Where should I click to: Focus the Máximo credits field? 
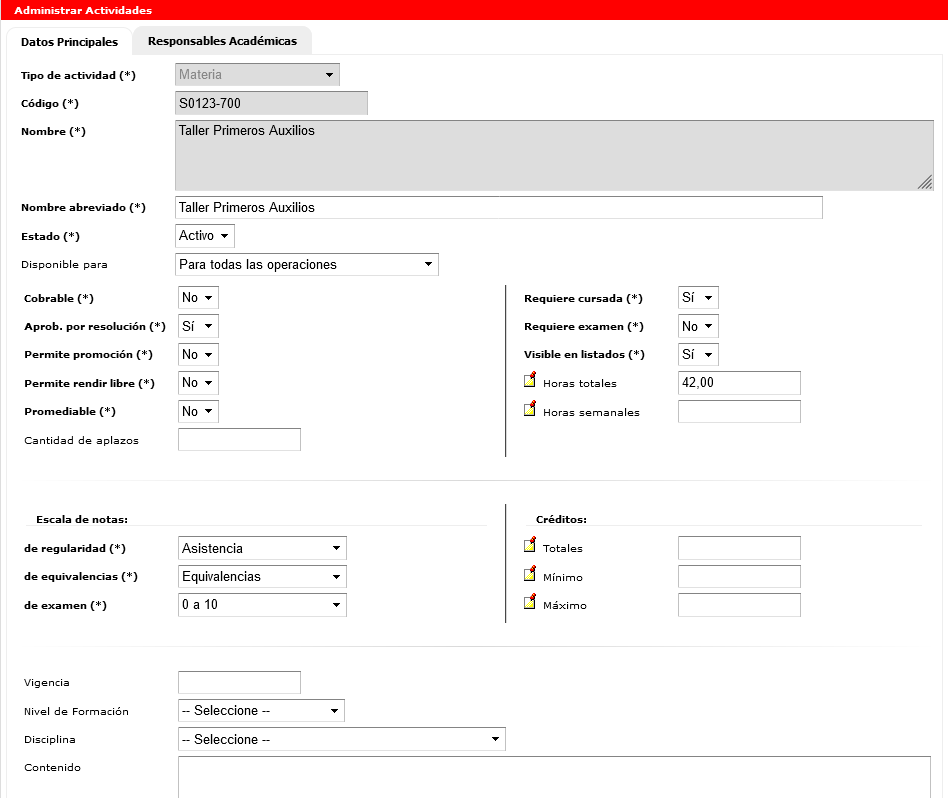click(x=739, y=605)
